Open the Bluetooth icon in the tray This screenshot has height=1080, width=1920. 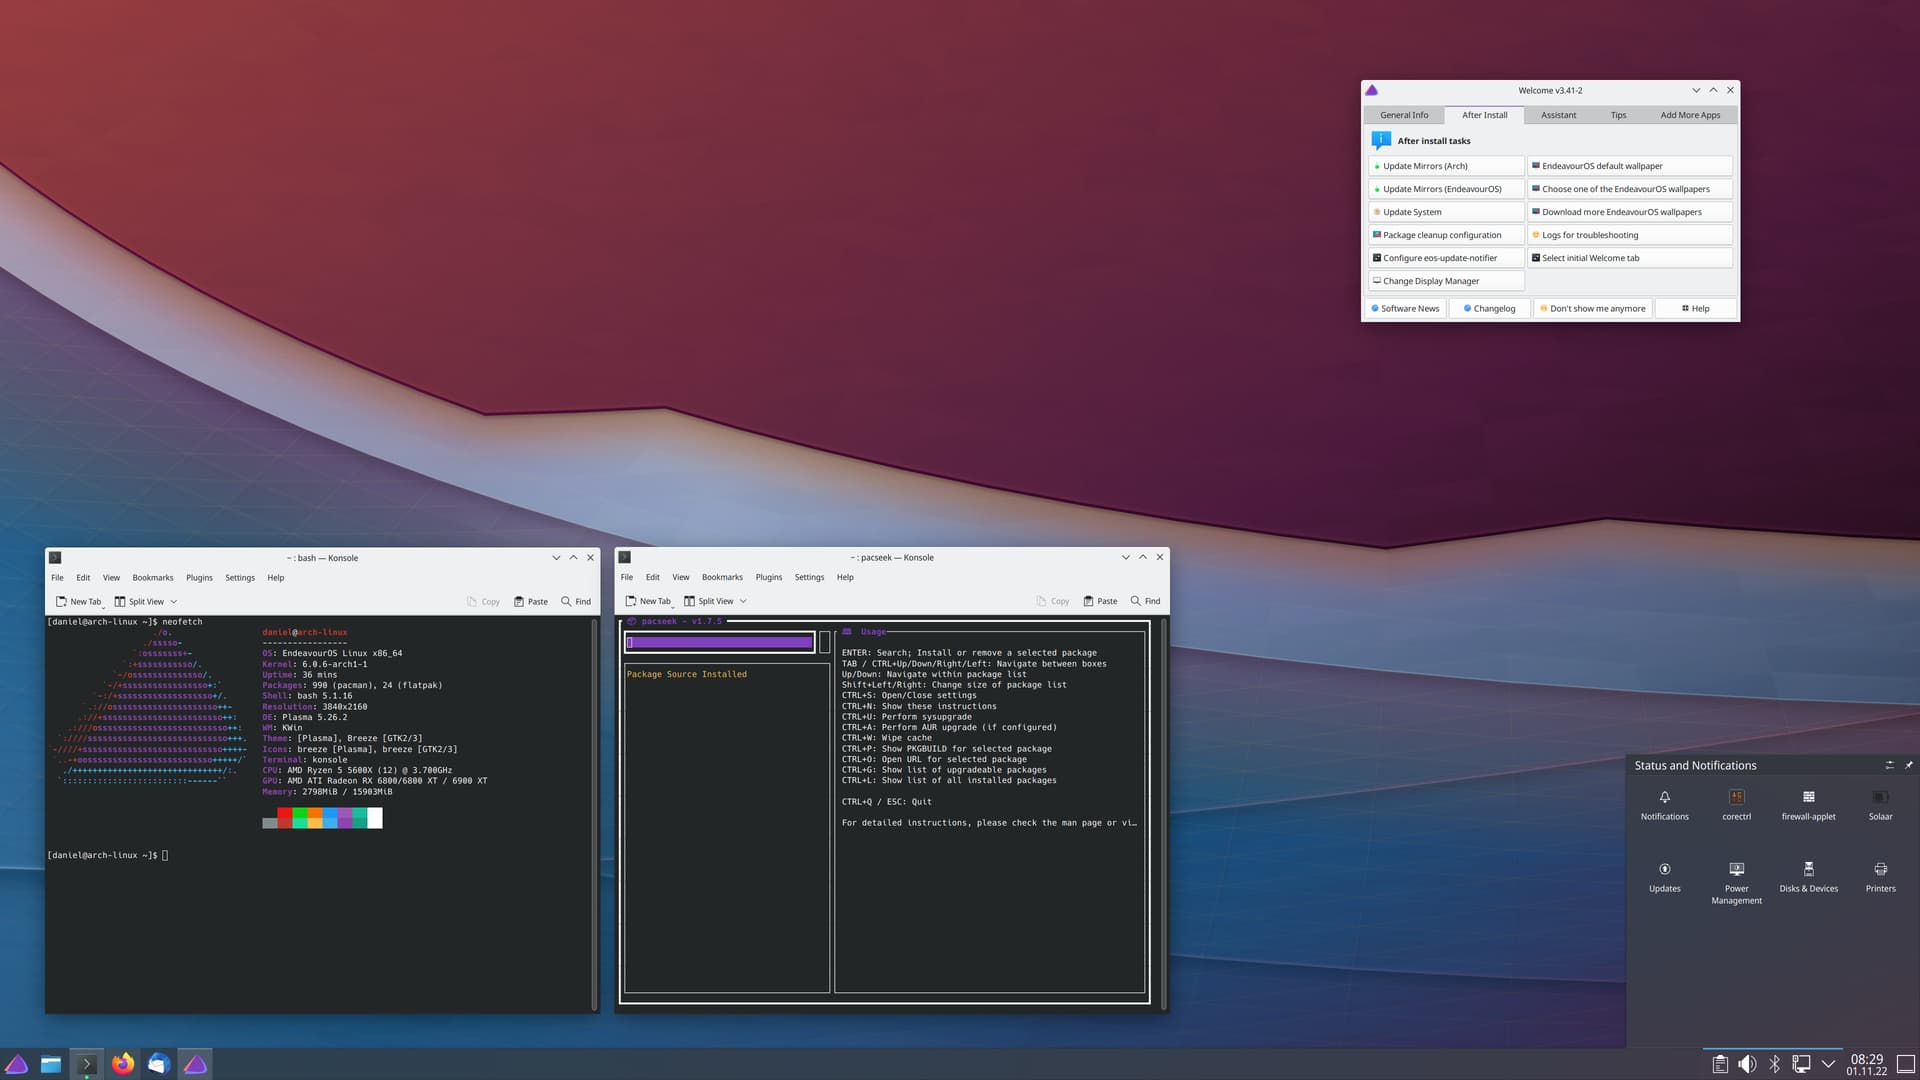1774,1064
